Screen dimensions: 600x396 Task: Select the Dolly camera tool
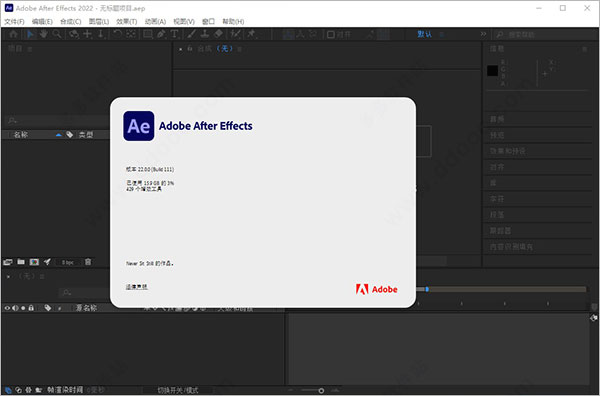pyautogui.click(x=101, y=34)
